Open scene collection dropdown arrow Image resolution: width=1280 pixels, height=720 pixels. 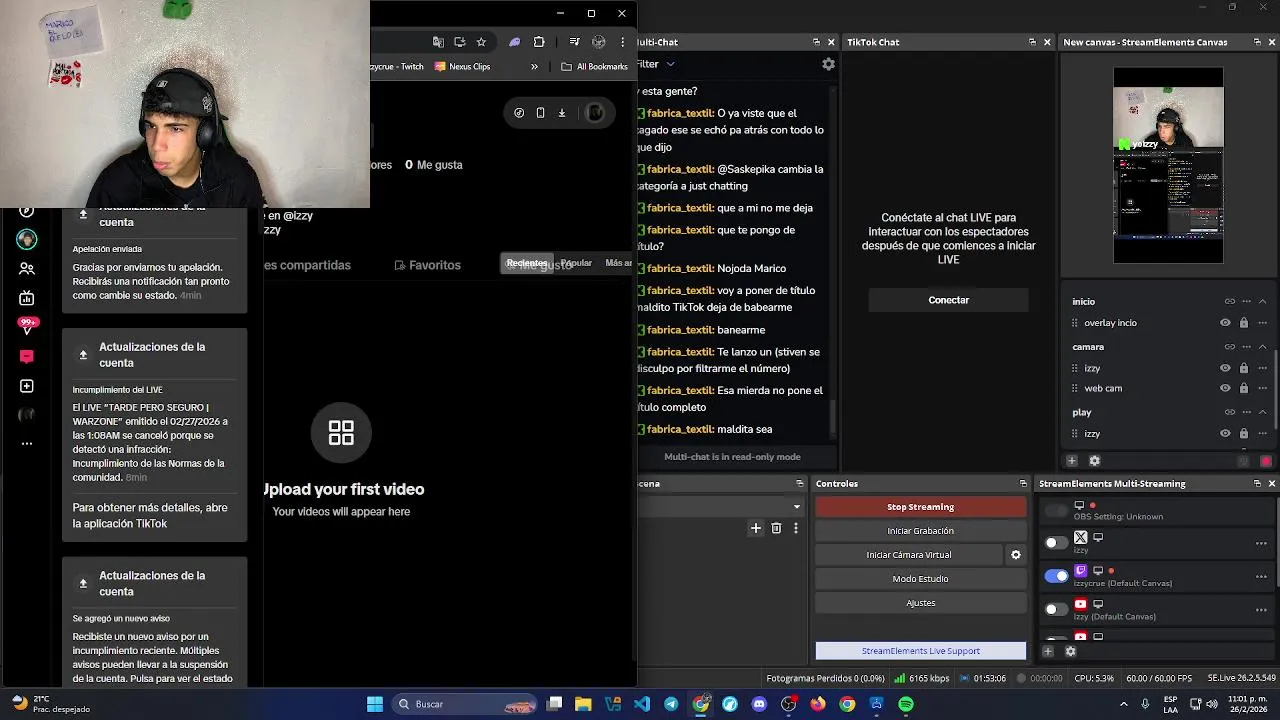[x=797, y=507]
